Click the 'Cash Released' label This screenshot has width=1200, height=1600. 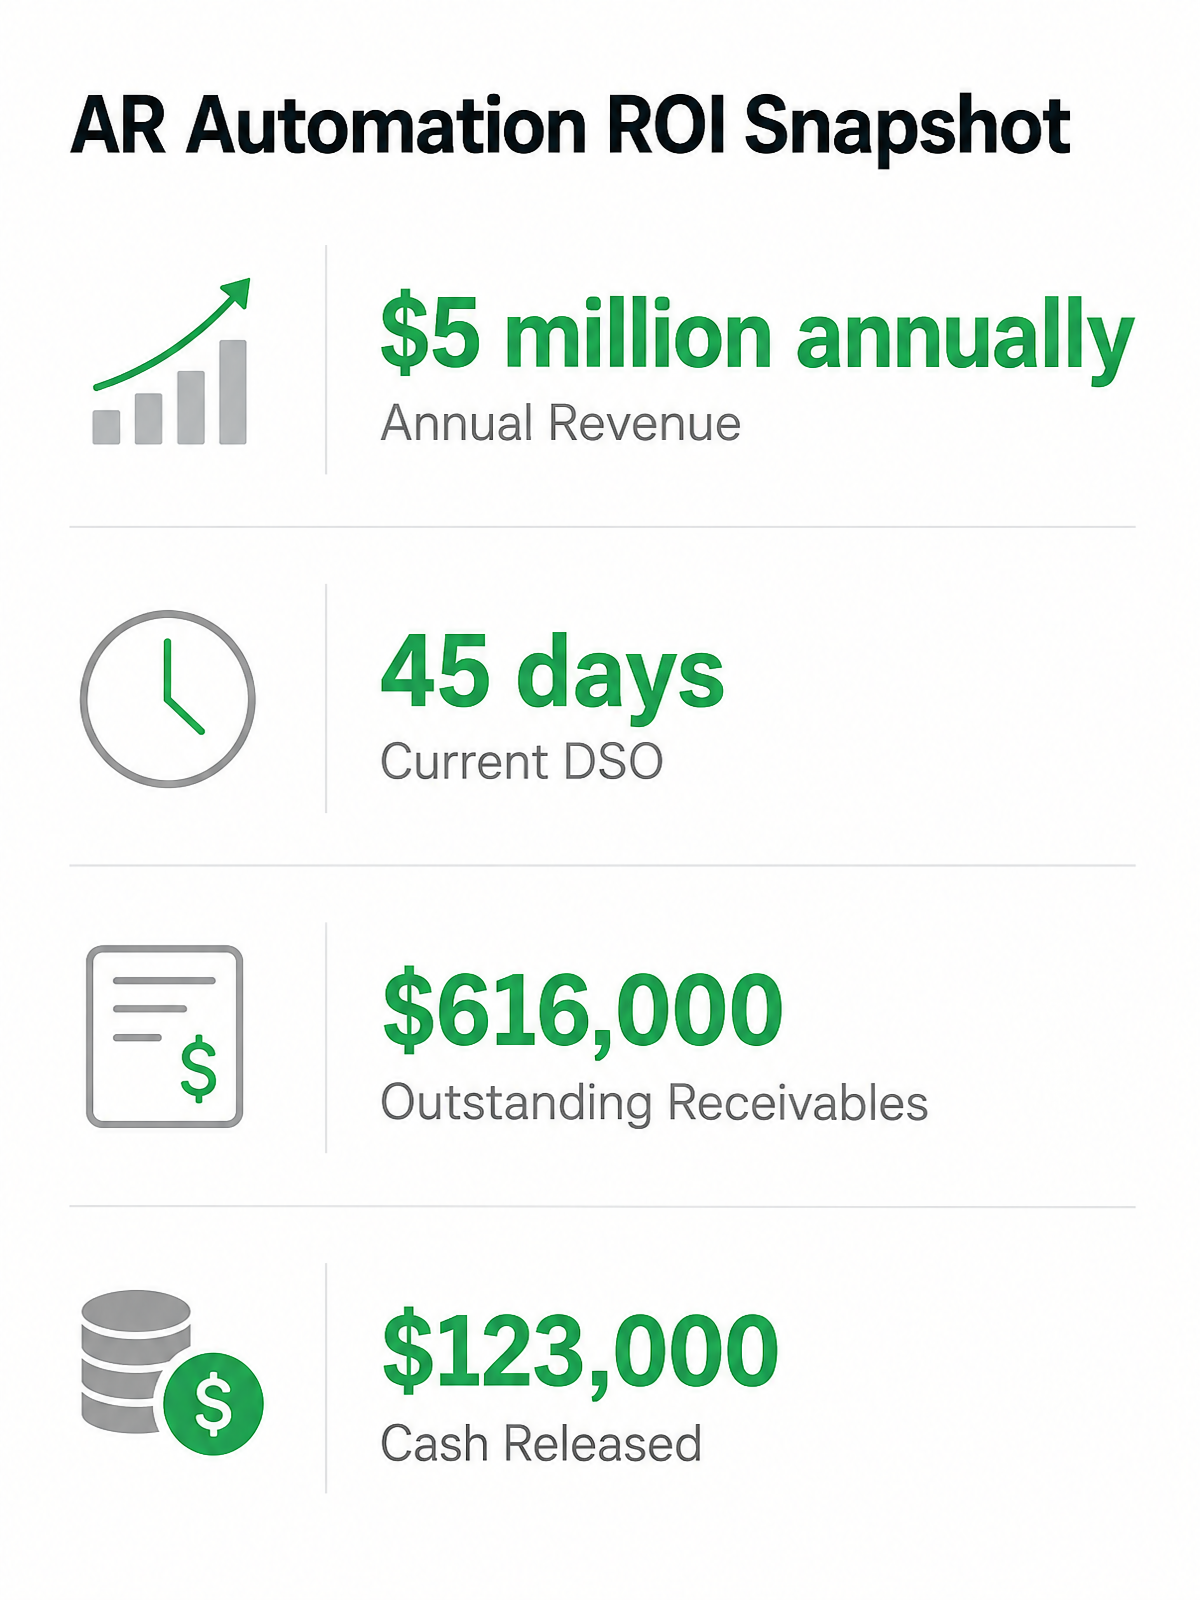tap(541, 1444)
